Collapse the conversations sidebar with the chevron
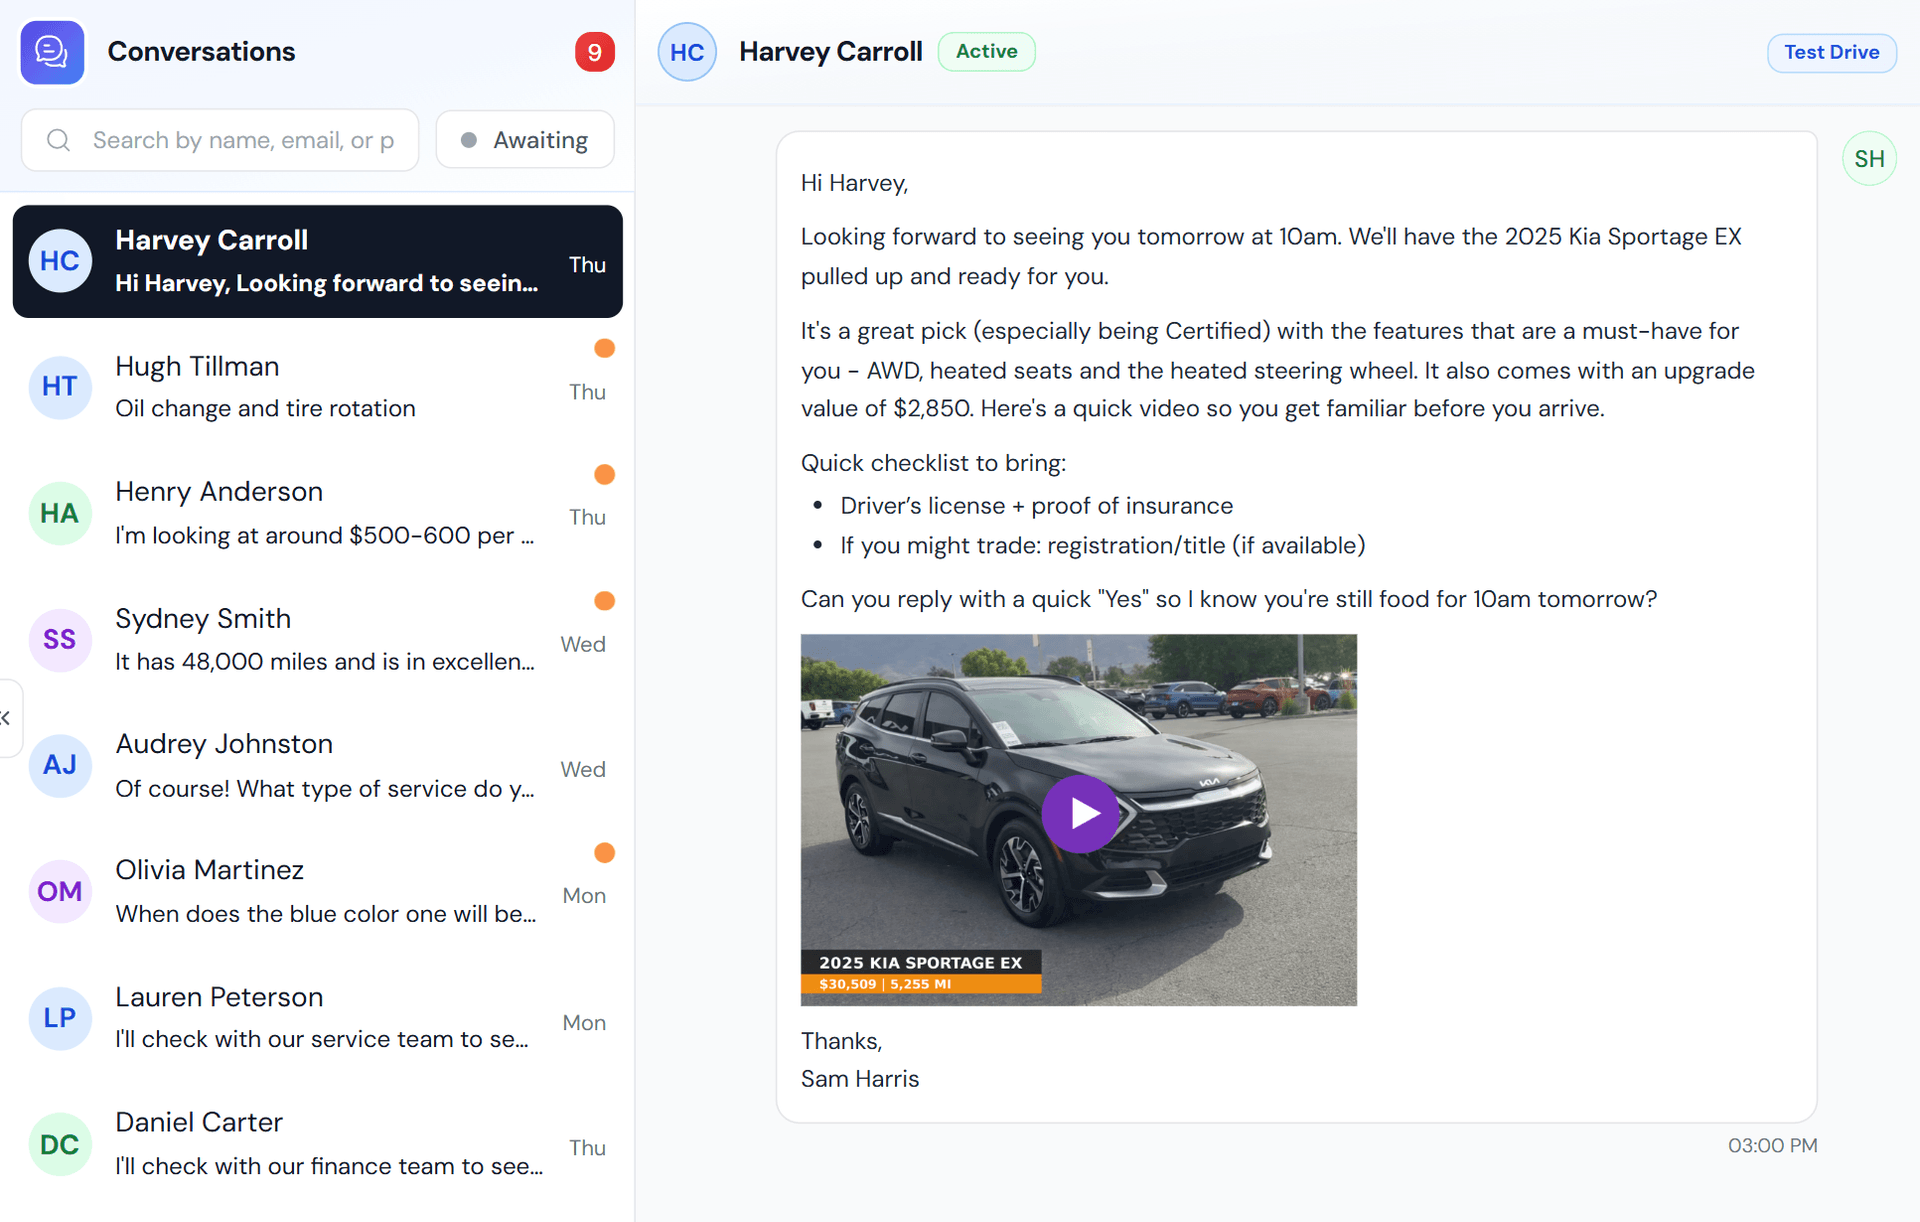The height and width of the screenshot is (1222, 1920). pos(6,718)
